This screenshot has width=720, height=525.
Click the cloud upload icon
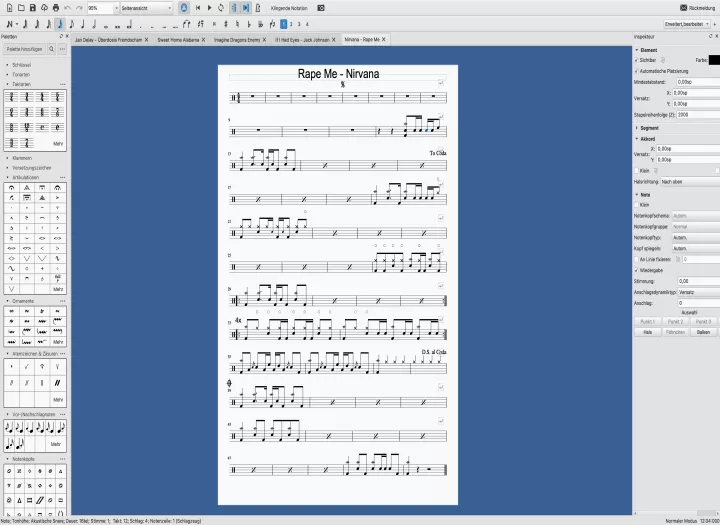point(44,8)
